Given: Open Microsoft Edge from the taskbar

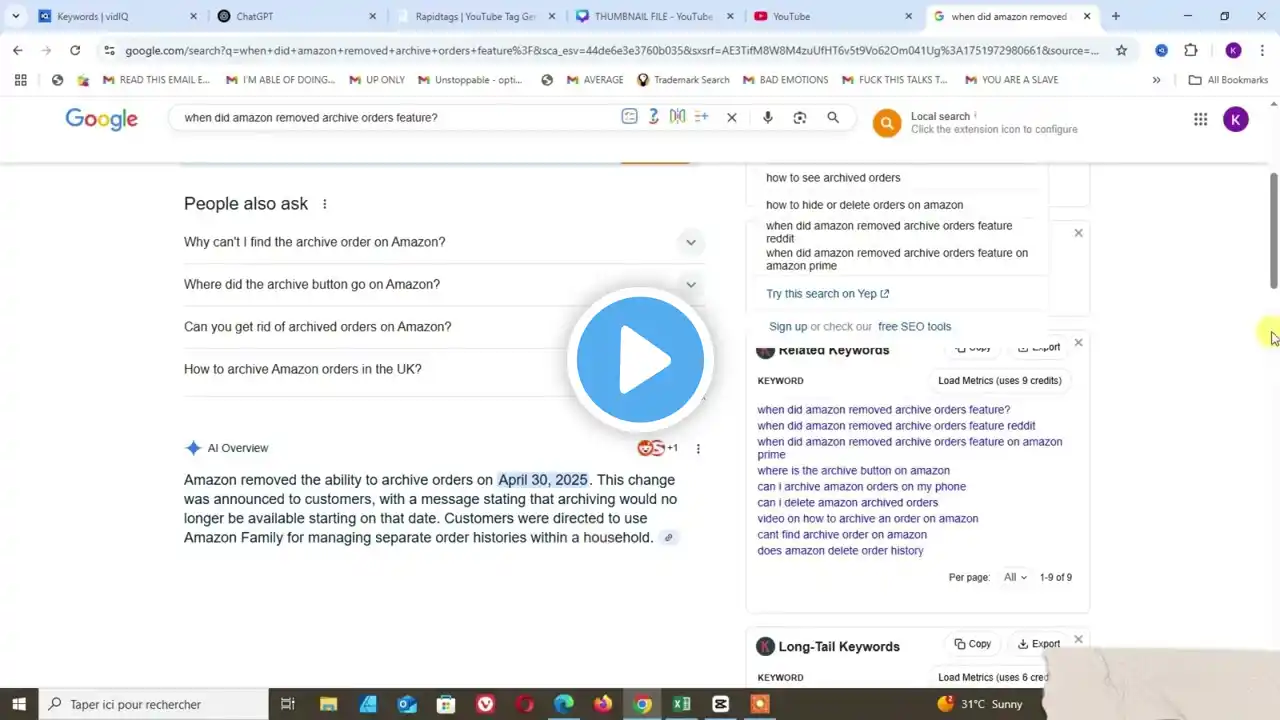Looking at the screenshot, I should tap(564, 704).
